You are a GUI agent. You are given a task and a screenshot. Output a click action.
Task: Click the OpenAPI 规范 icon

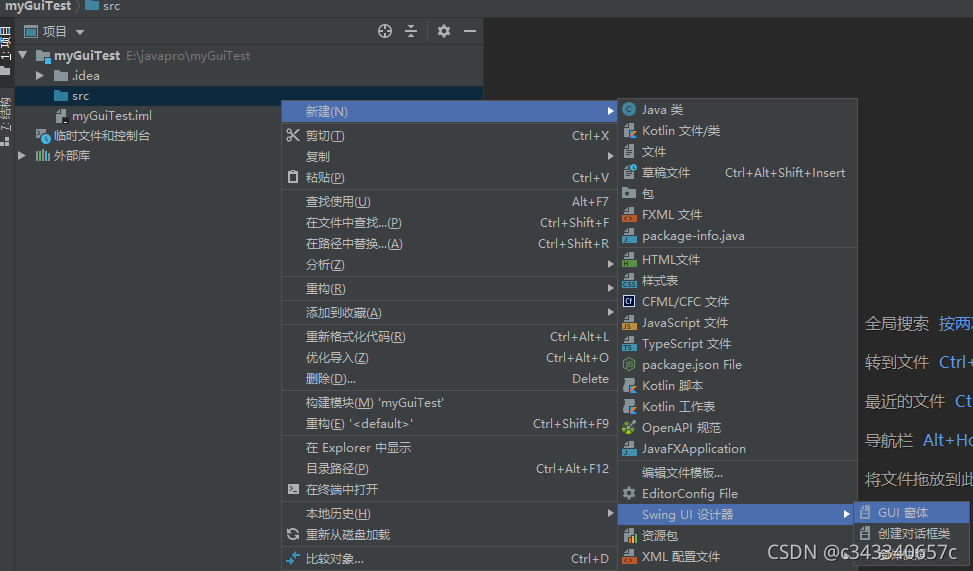tap(629, 428)
